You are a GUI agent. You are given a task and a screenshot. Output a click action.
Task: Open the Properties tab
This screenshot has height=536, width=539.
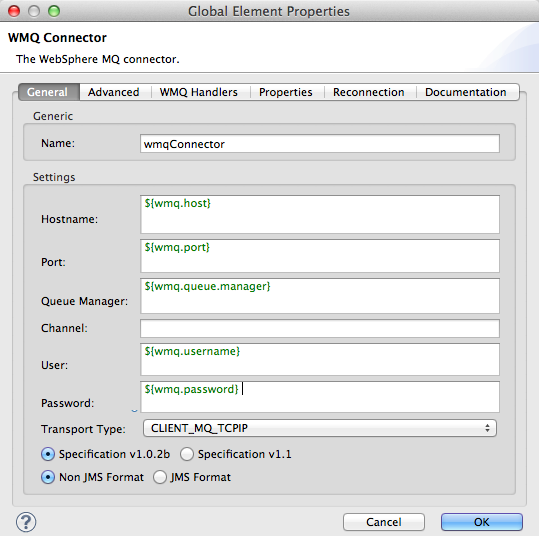point(286,92)
